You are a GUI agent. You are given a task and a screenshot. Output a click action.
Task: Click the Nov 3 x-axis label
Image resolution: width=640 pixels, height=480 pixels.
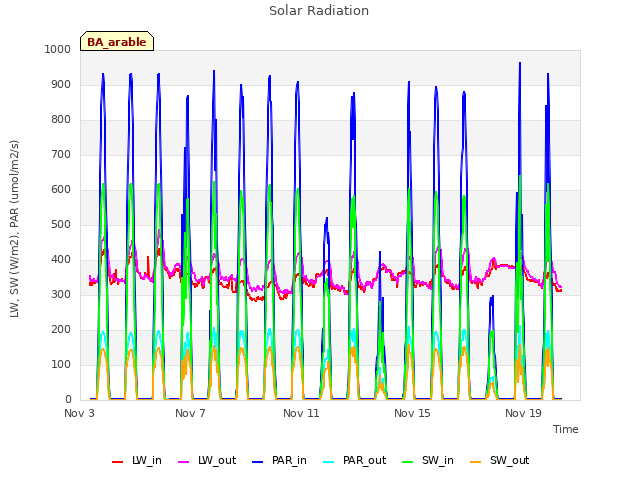tap(79, 413)
